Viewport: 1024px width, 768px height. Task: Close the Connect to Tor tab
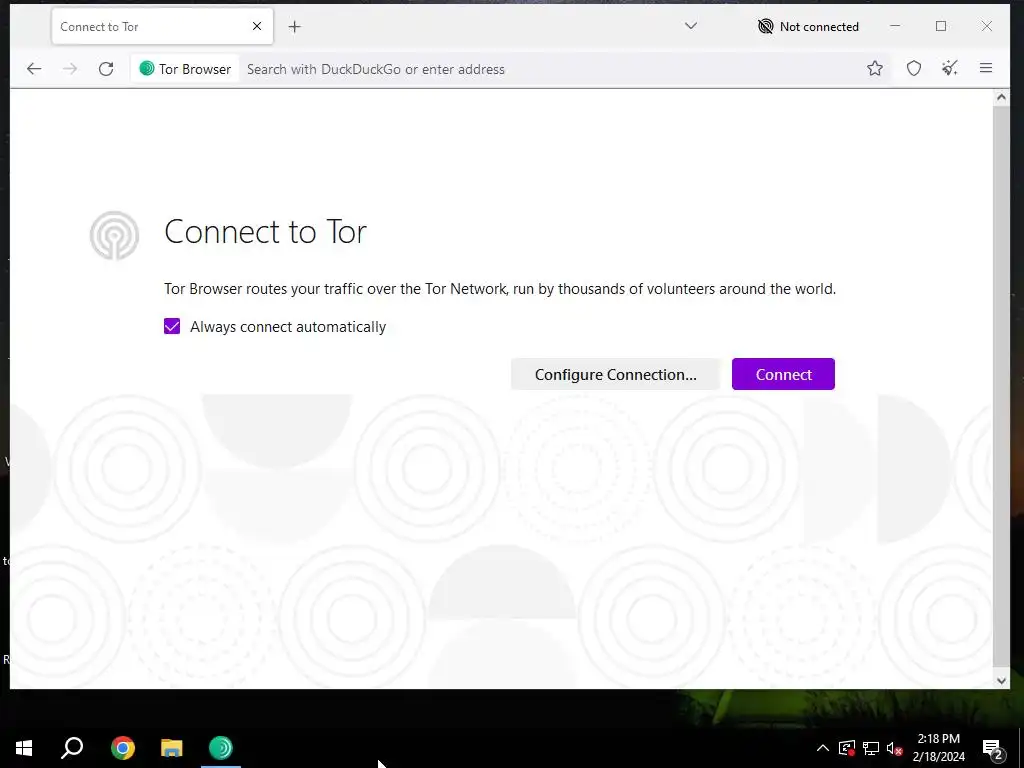point(257,26)
